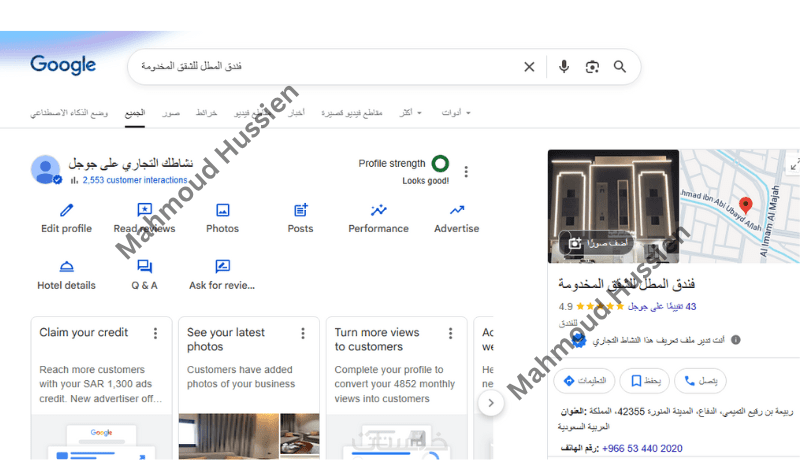Click the Save bookmark button
The height and width of the screenshot is (460, 800).
(x=644, y=381)
